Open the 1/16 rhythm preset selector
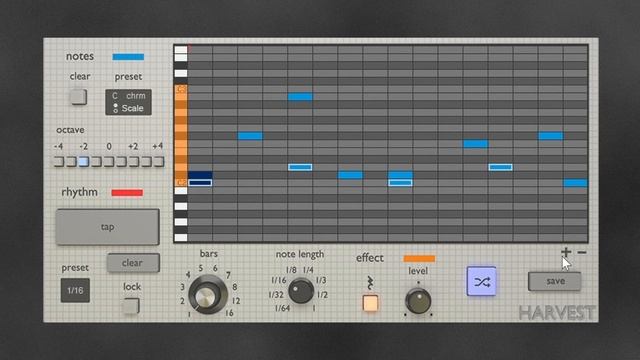 75,290
